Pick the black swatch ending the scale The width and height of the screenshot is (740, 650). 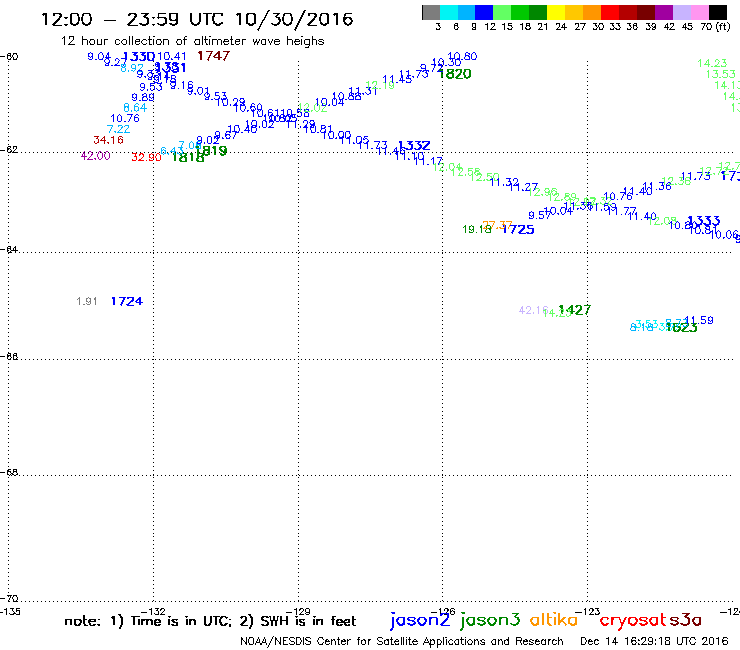click(x=718, y=12)
